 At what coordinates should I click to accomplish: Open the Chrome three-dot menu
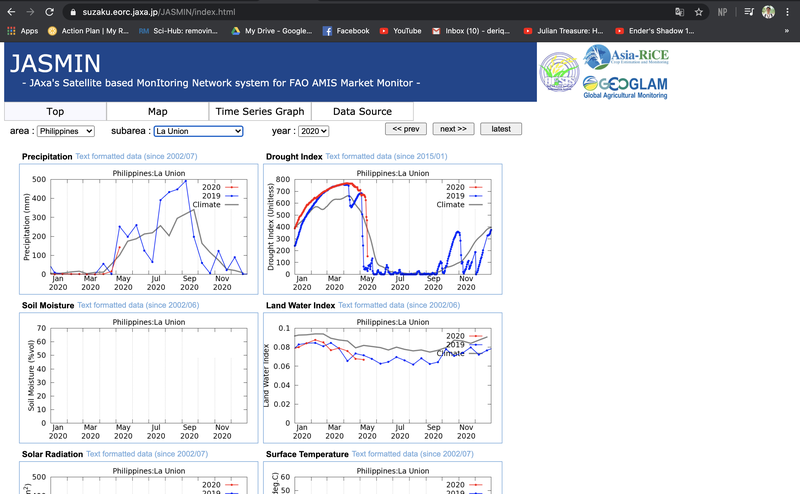tap(789, 12)
